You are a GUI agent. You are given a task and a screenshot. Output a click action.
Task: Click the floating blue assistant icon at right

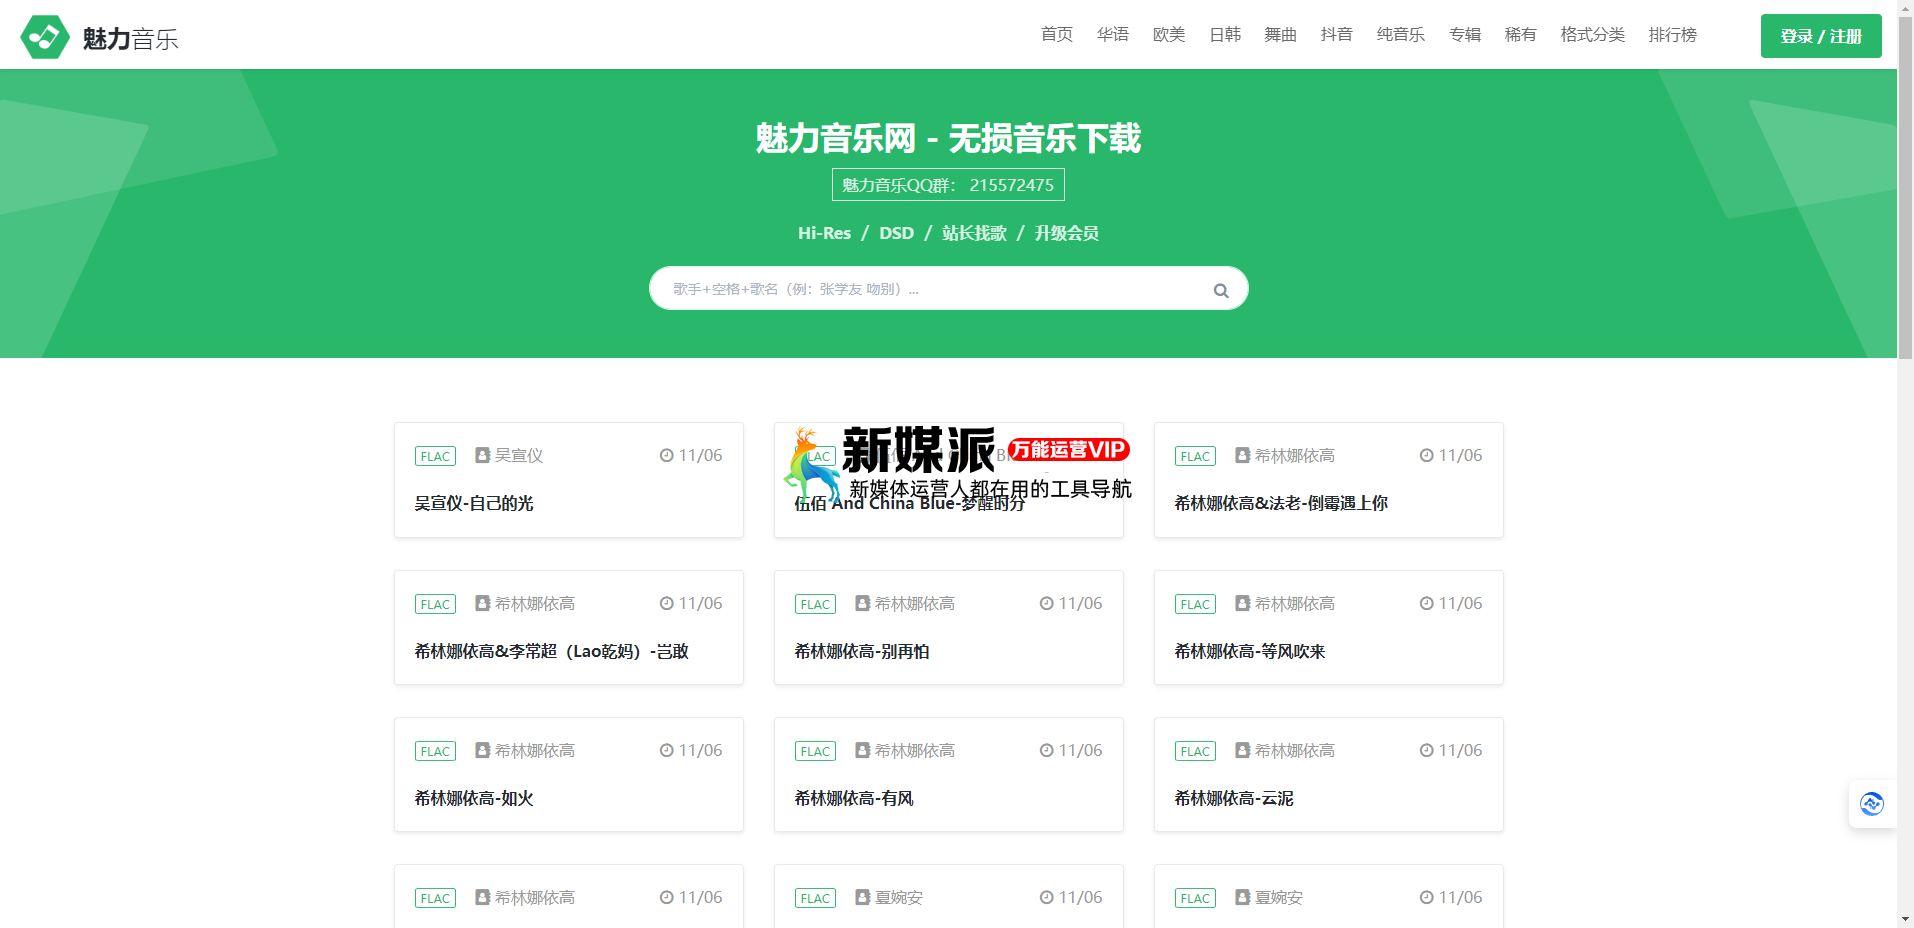point(1871,803)
